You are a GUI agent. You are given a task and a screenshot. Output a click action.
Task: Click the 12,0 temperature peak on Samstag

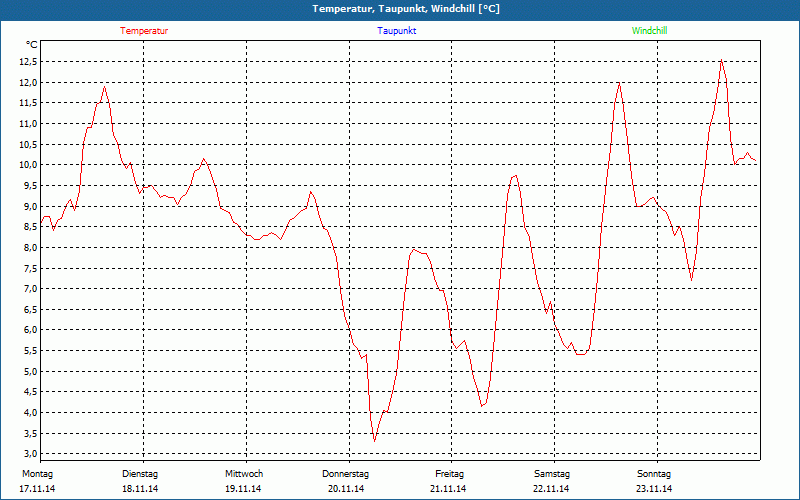[x=619, y=83]
